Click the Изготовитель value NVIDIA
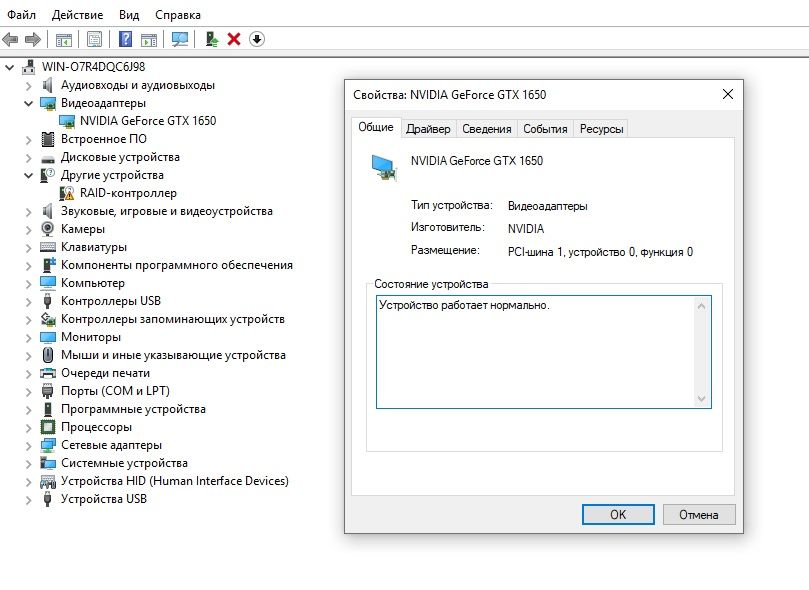The height and width of the screenshot is (590, 809). 526,228
